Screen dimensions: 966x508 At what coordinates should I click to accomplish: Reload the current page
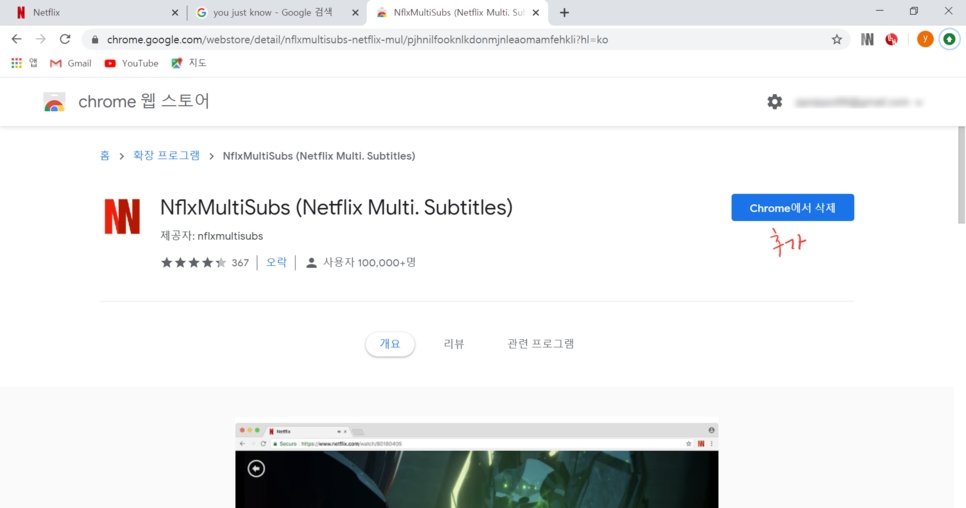65,39
